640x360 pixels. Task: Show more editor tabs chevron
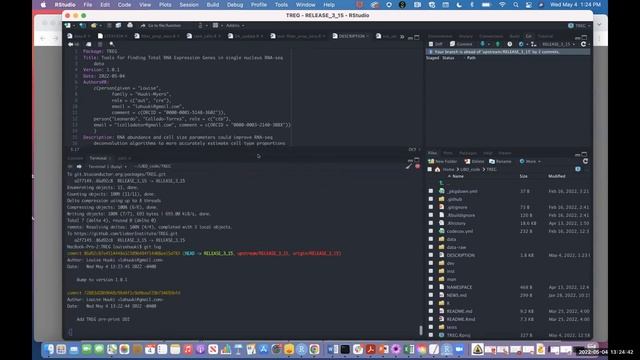[402, 37]
